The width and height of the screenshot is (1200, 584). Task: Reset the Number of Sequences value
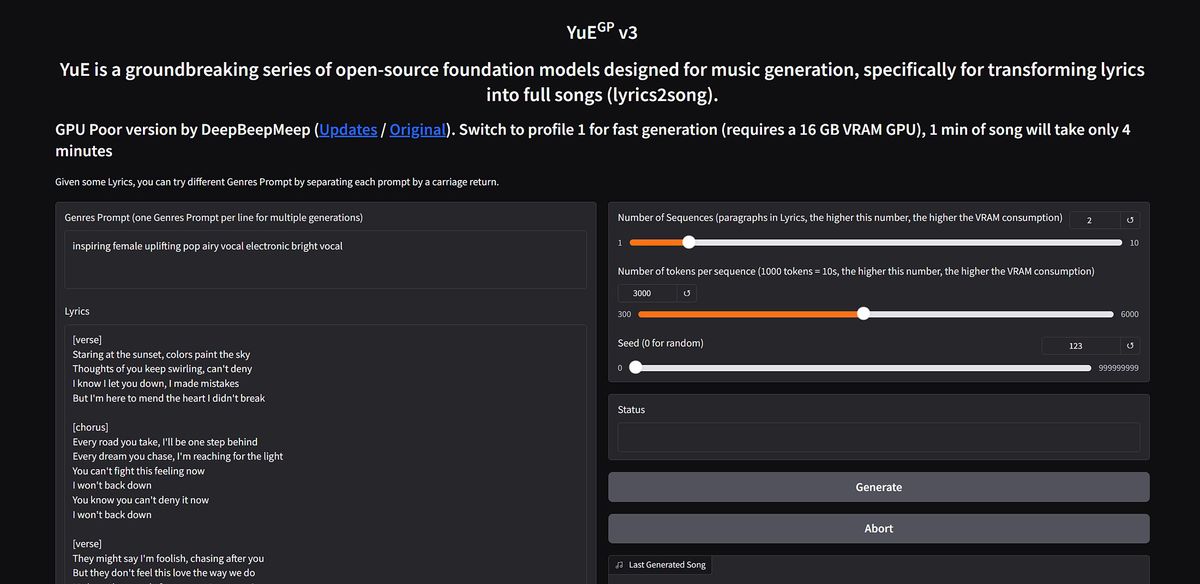coord(1128,219)
